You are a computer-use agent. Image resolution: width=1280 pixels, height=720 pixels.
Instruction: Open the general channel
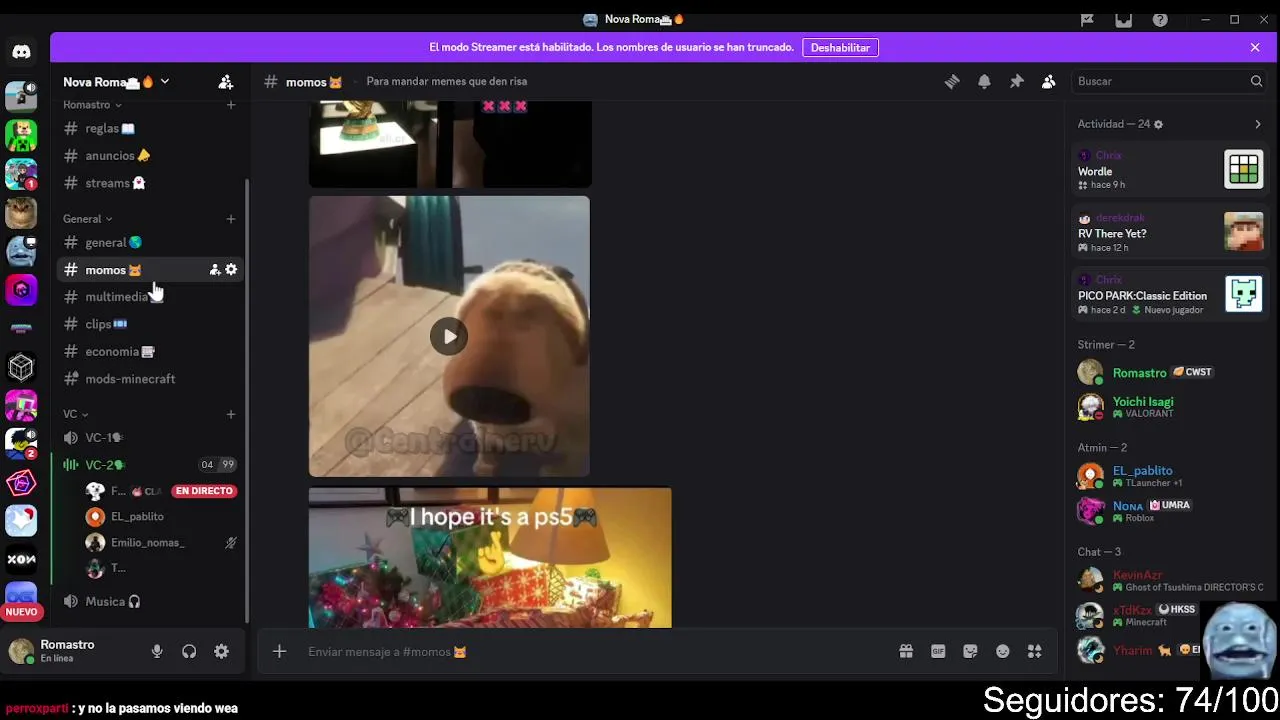point(149,242)
